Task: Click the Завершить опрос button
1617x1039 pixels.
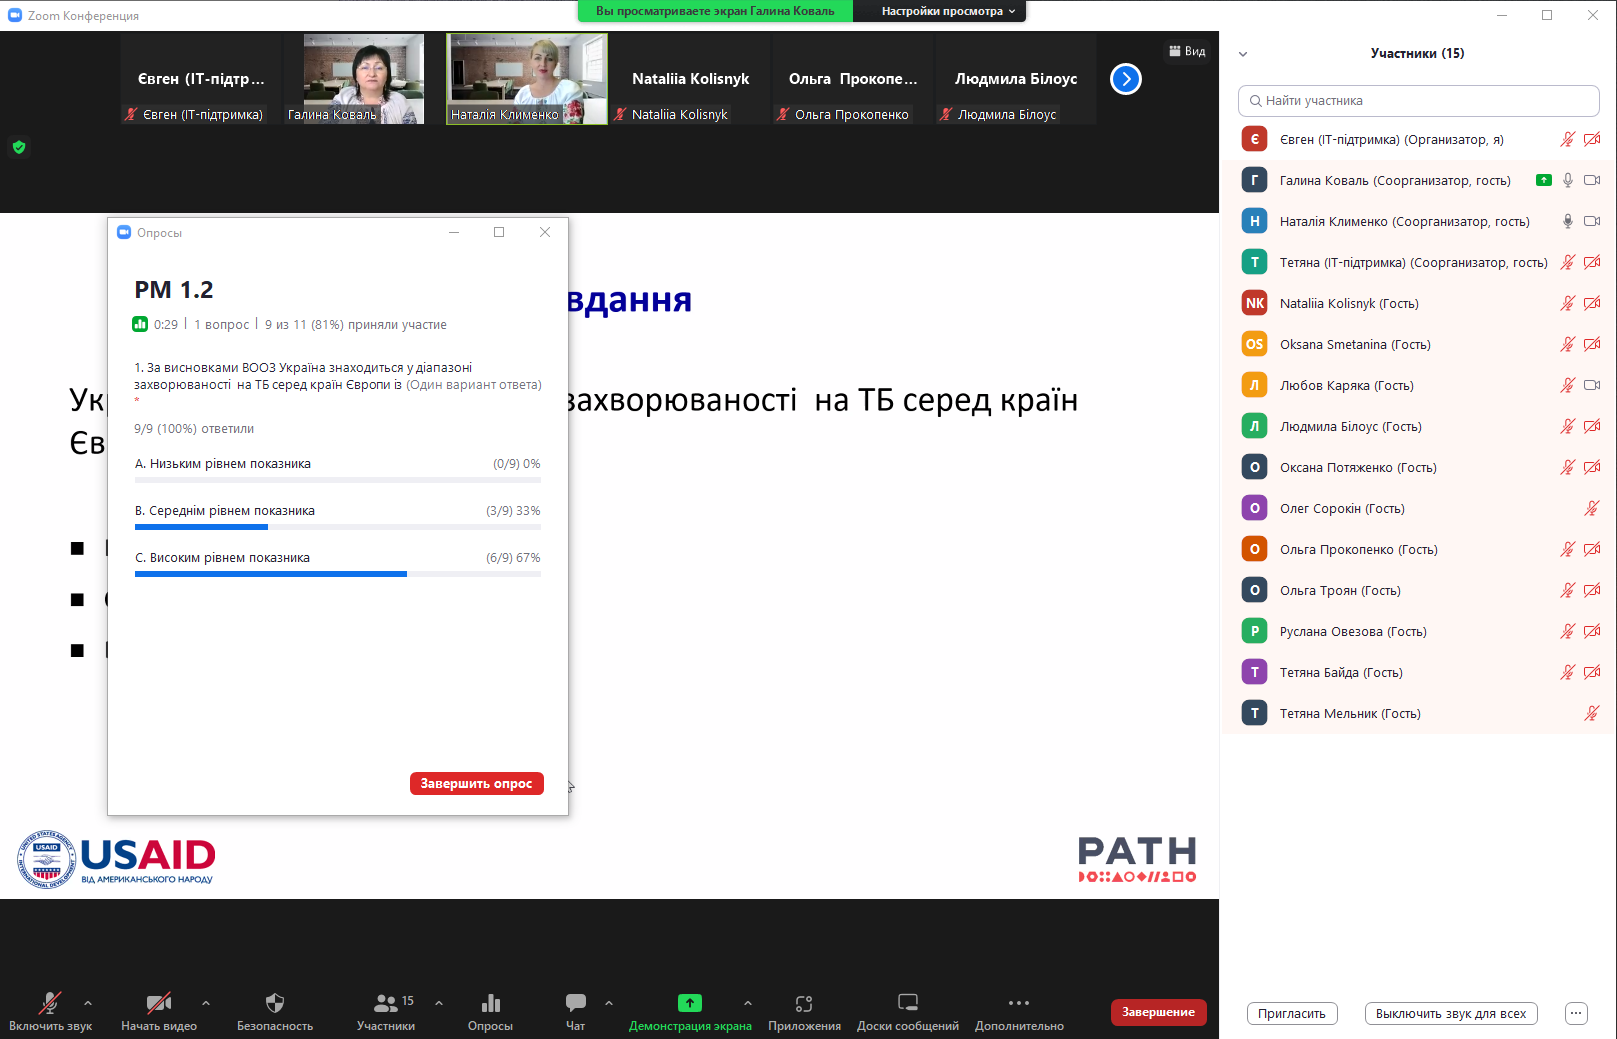Action: [x=476, y=783]
